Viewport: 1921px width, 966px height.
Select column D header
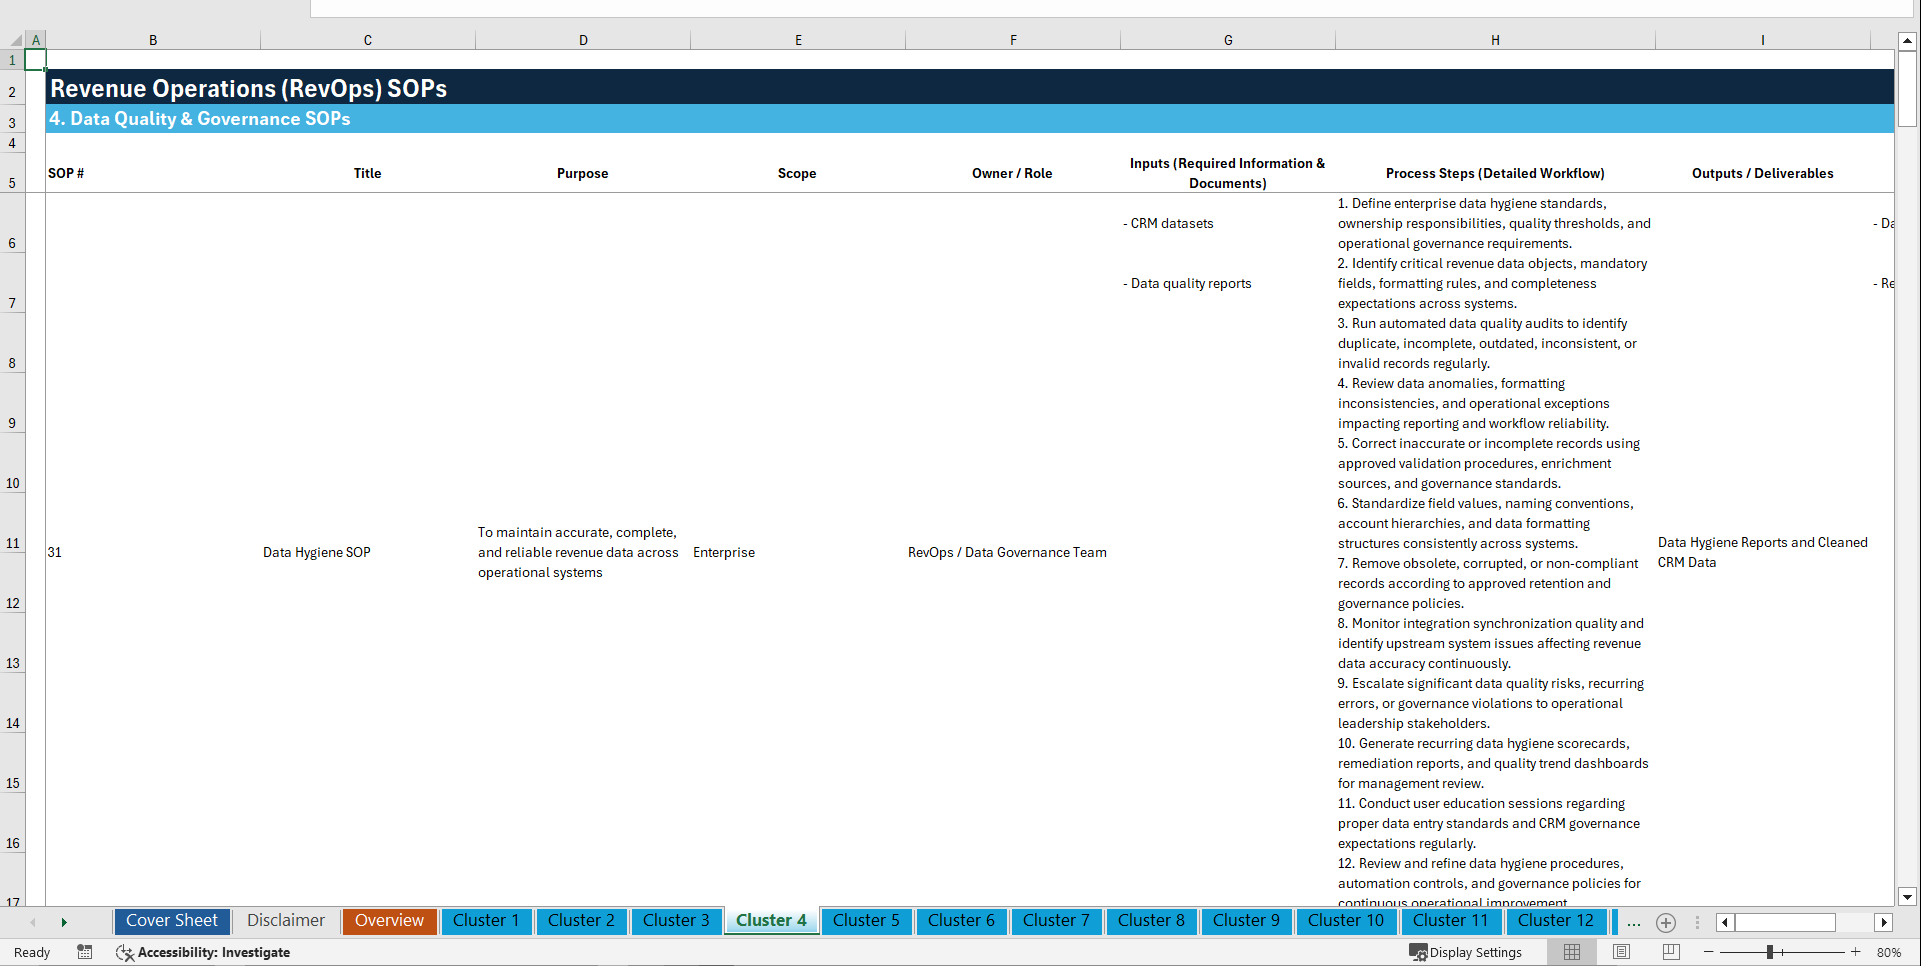point(583,40)
